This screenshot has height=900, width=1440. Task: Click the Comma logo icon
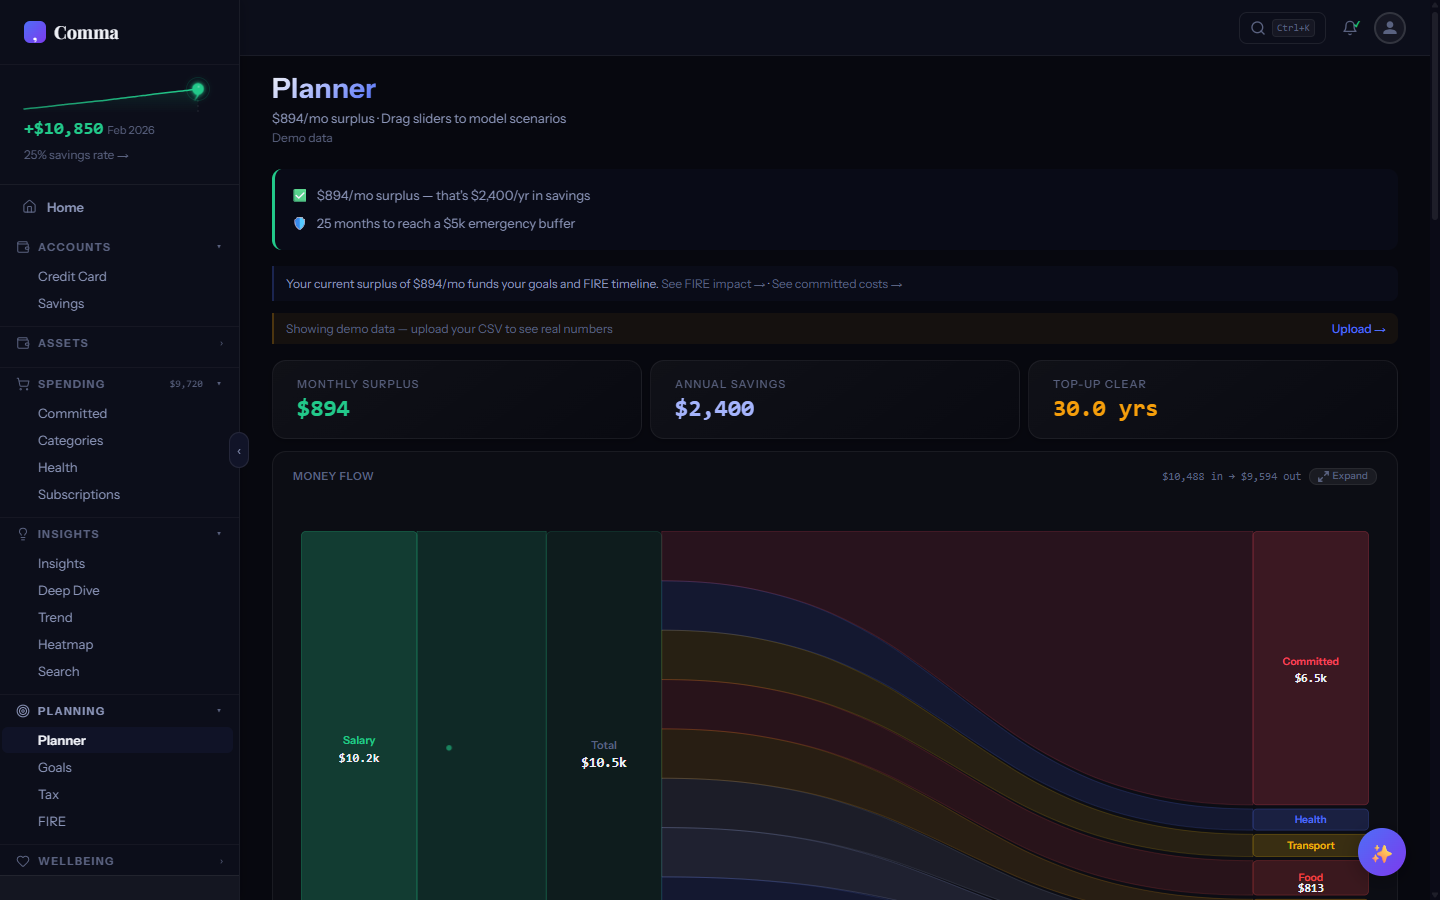click(35, 32)
